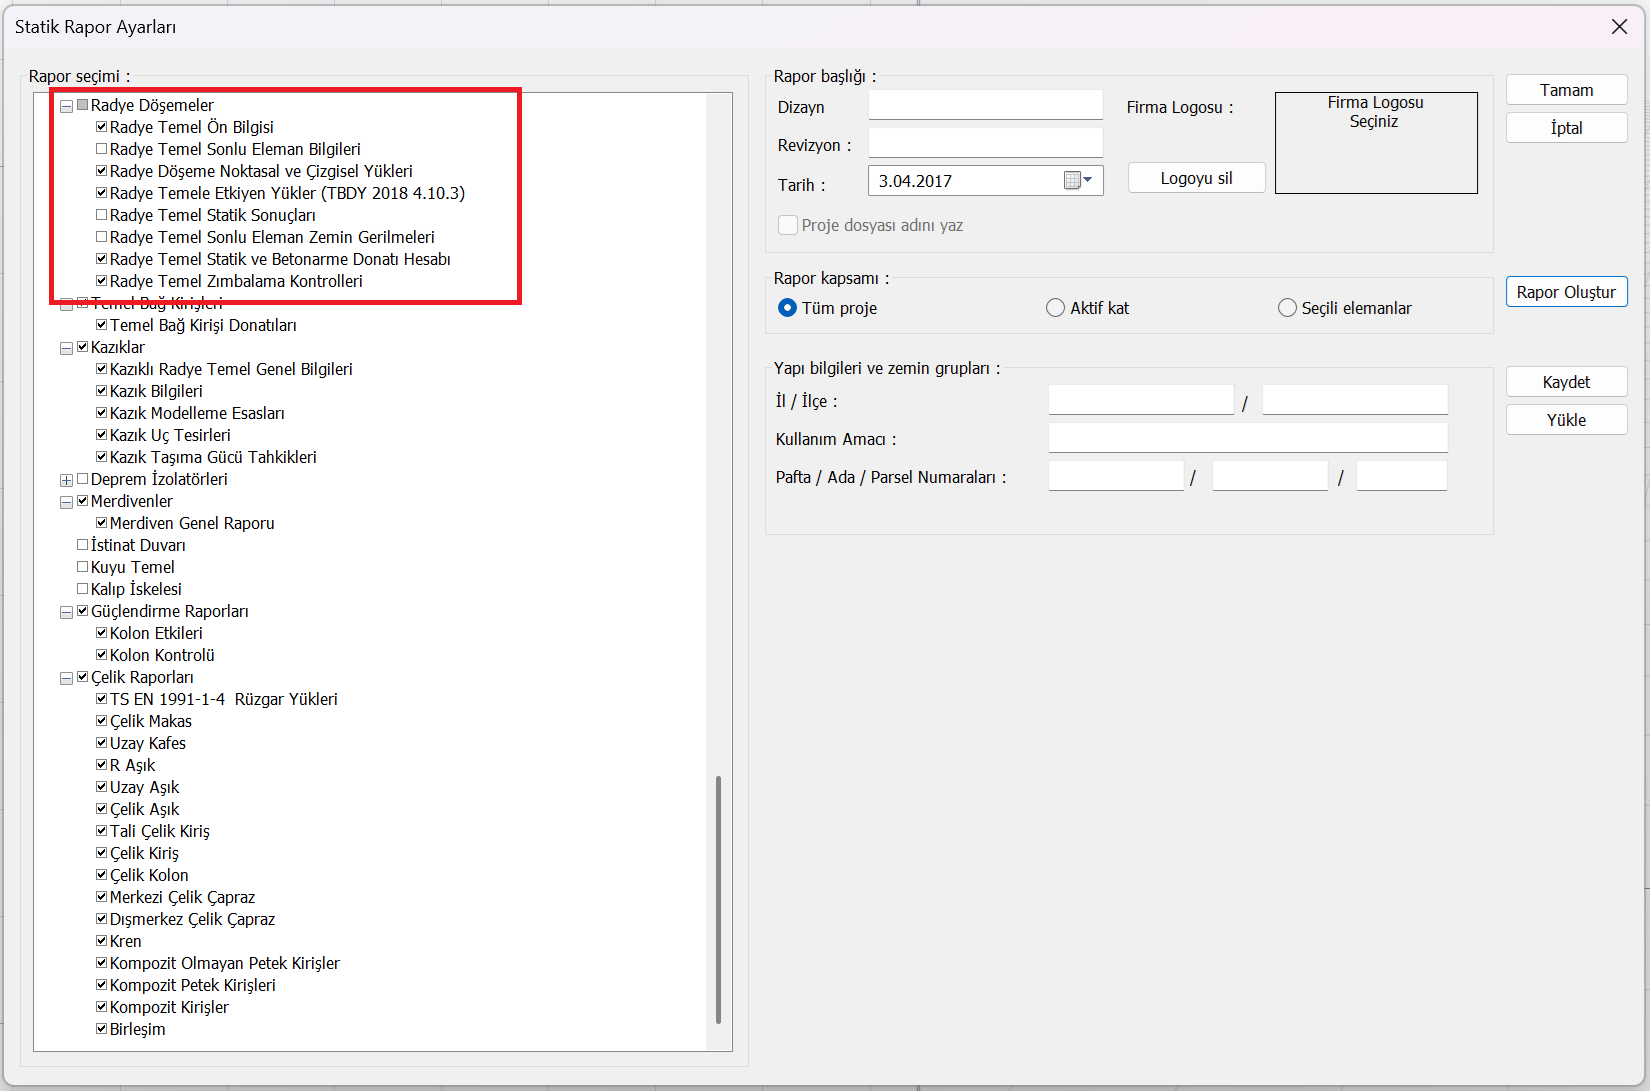Check the İstinat Duvarı report option

tap(83, 545)
